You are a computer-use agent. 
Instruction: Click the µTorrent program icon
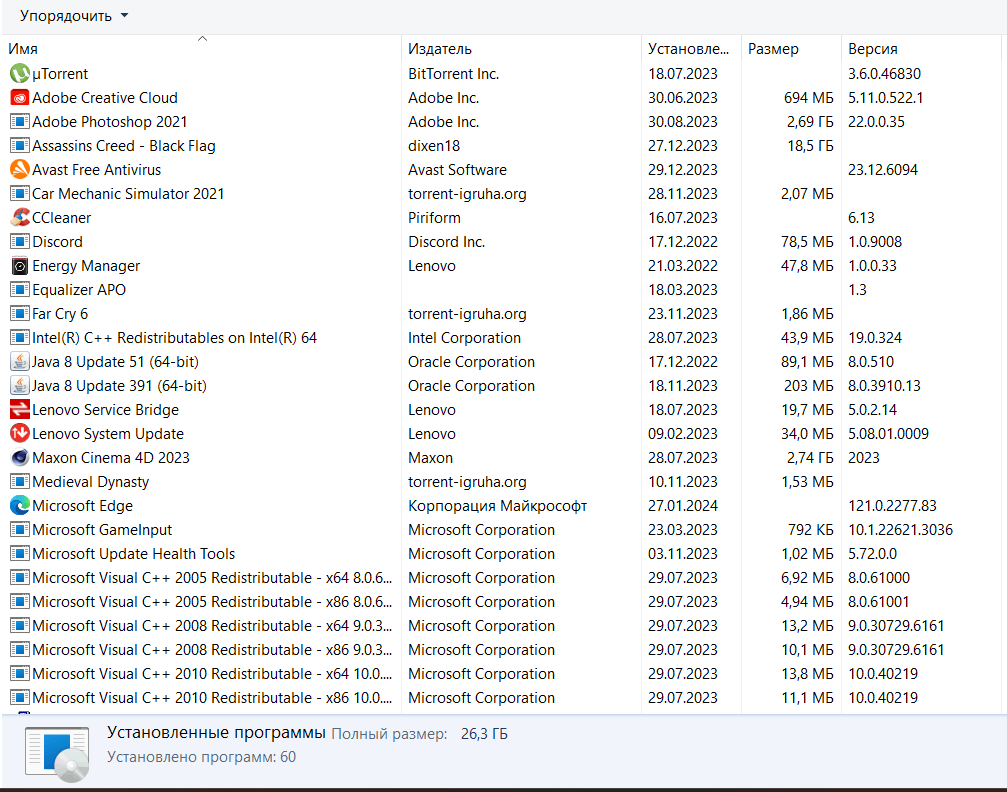[x=20, y=74]
